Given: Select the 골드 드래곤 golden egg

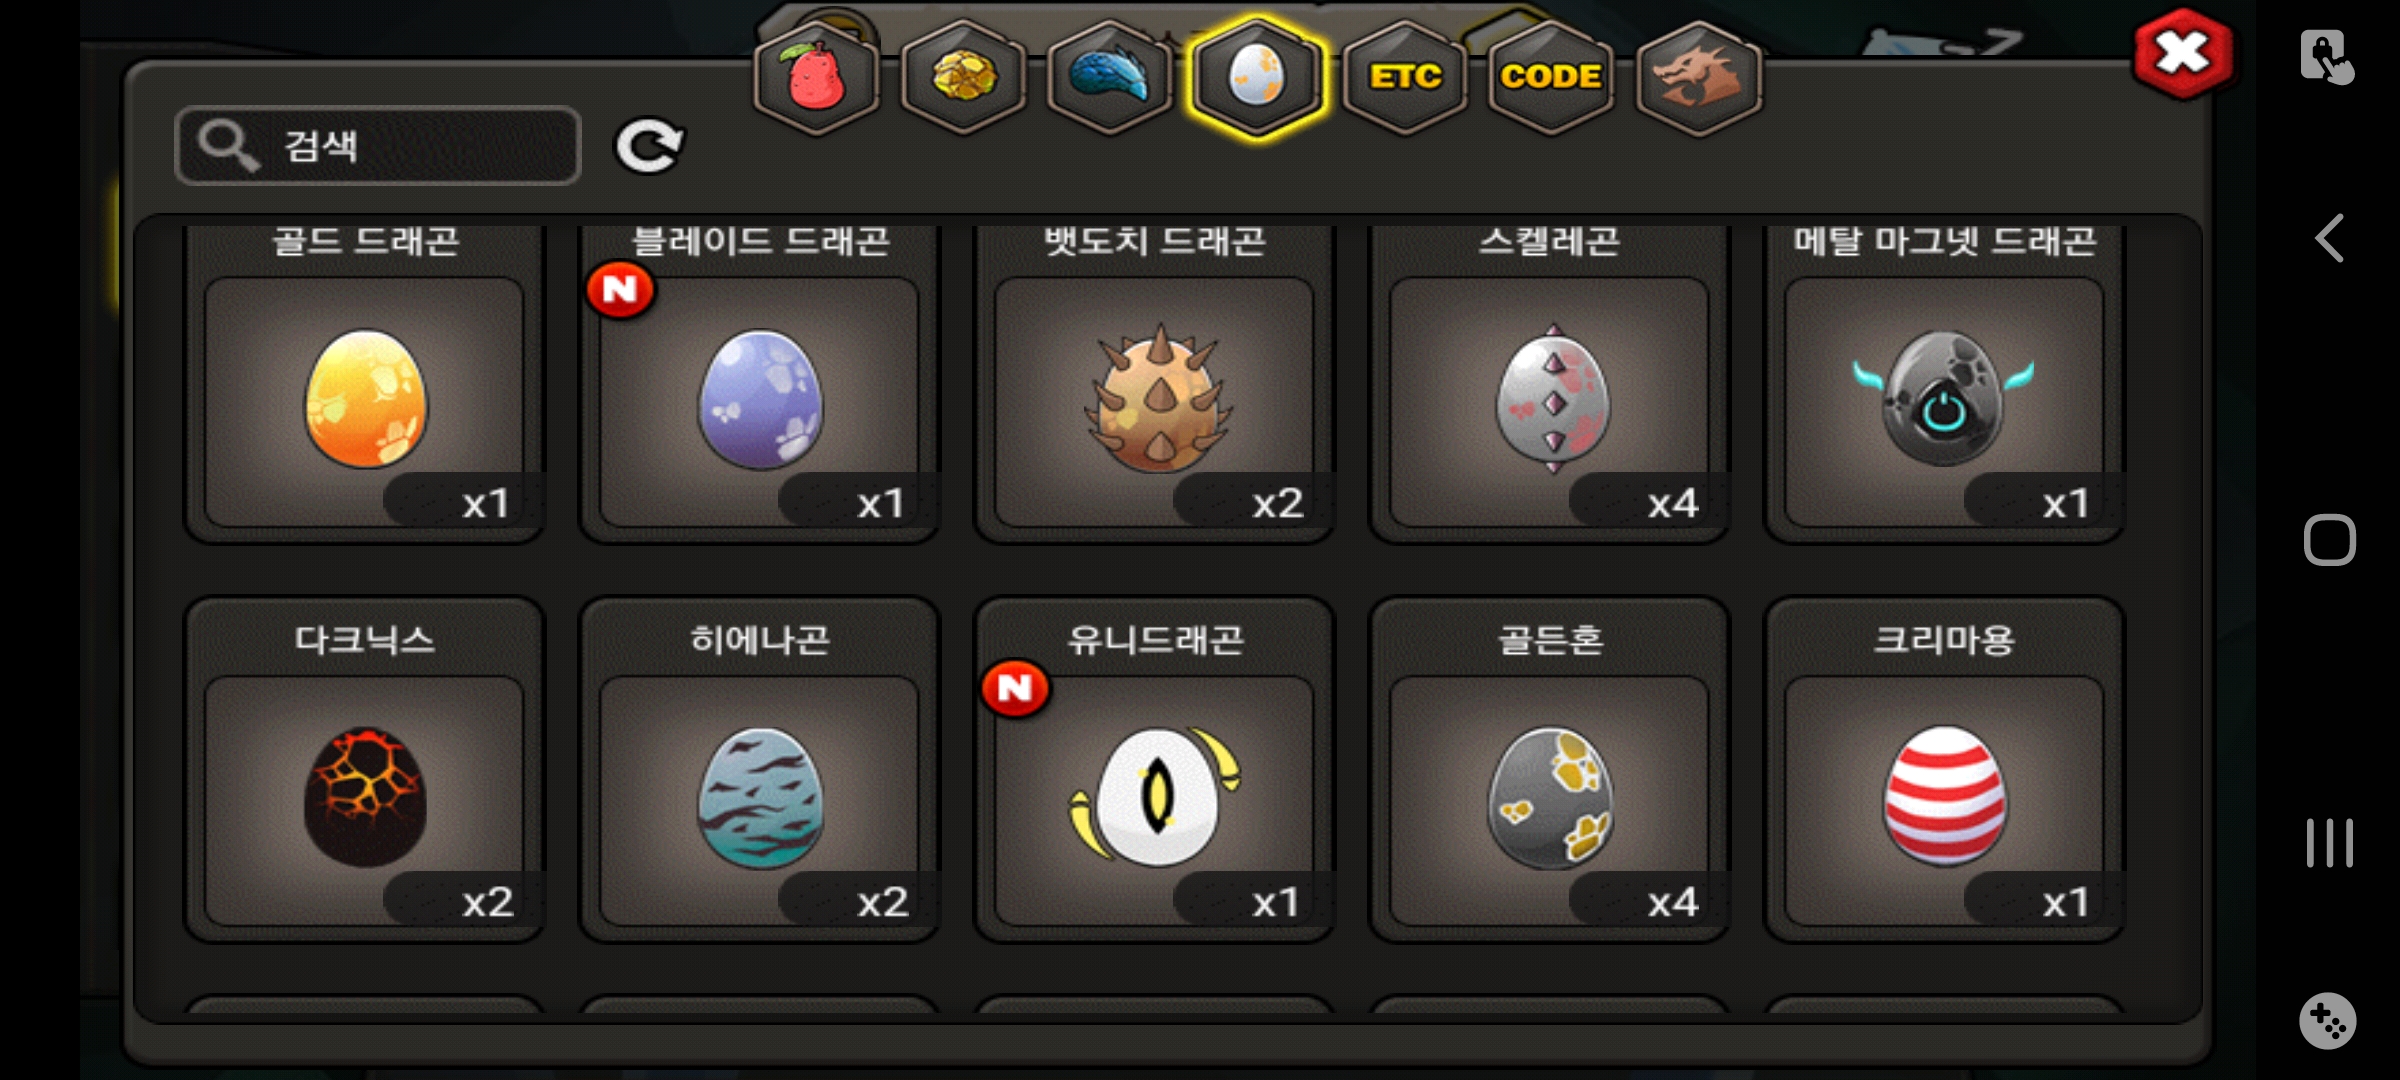Looking at the screenshot, I should click(365, 401).
